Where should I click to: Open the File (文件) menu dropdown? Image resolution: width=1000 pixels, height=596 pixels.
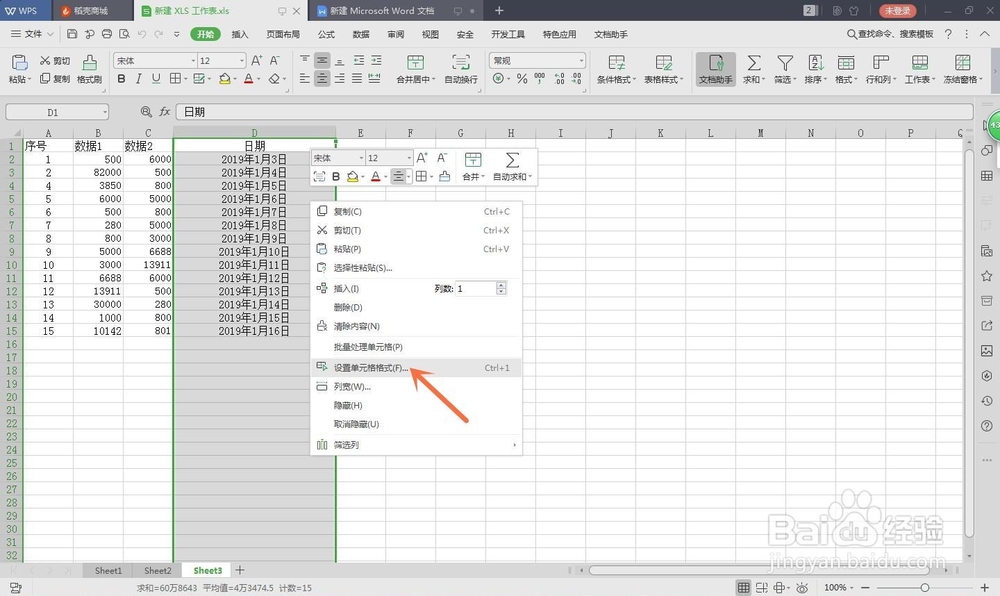(33, 34)
